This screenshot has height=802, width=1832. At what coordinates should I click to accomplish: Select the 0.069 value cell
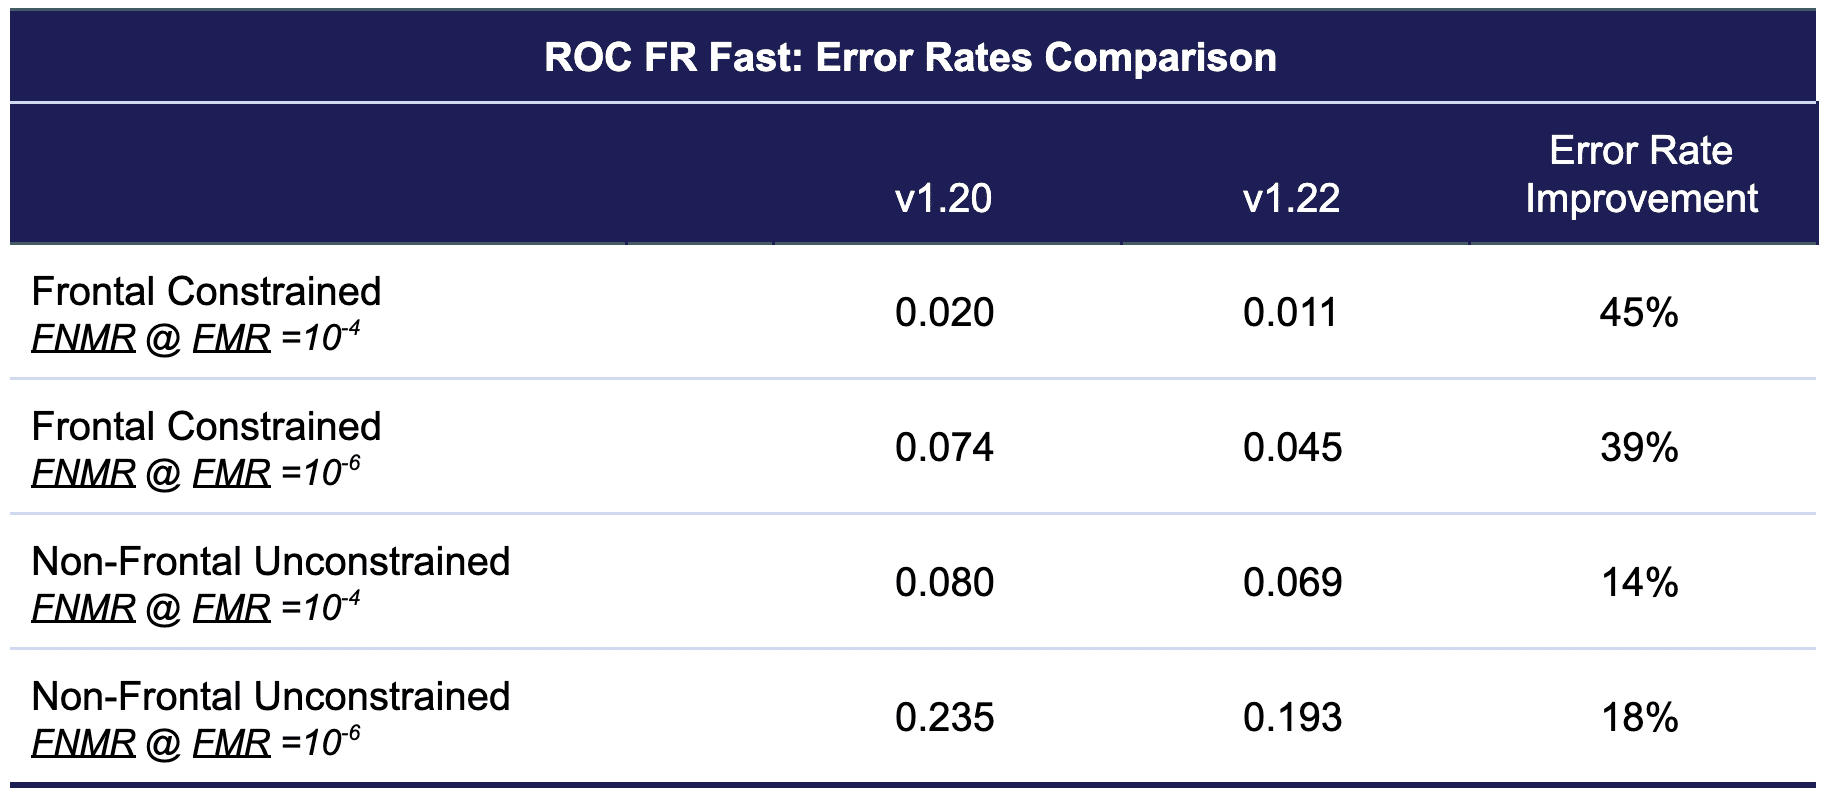(1292, 582)
